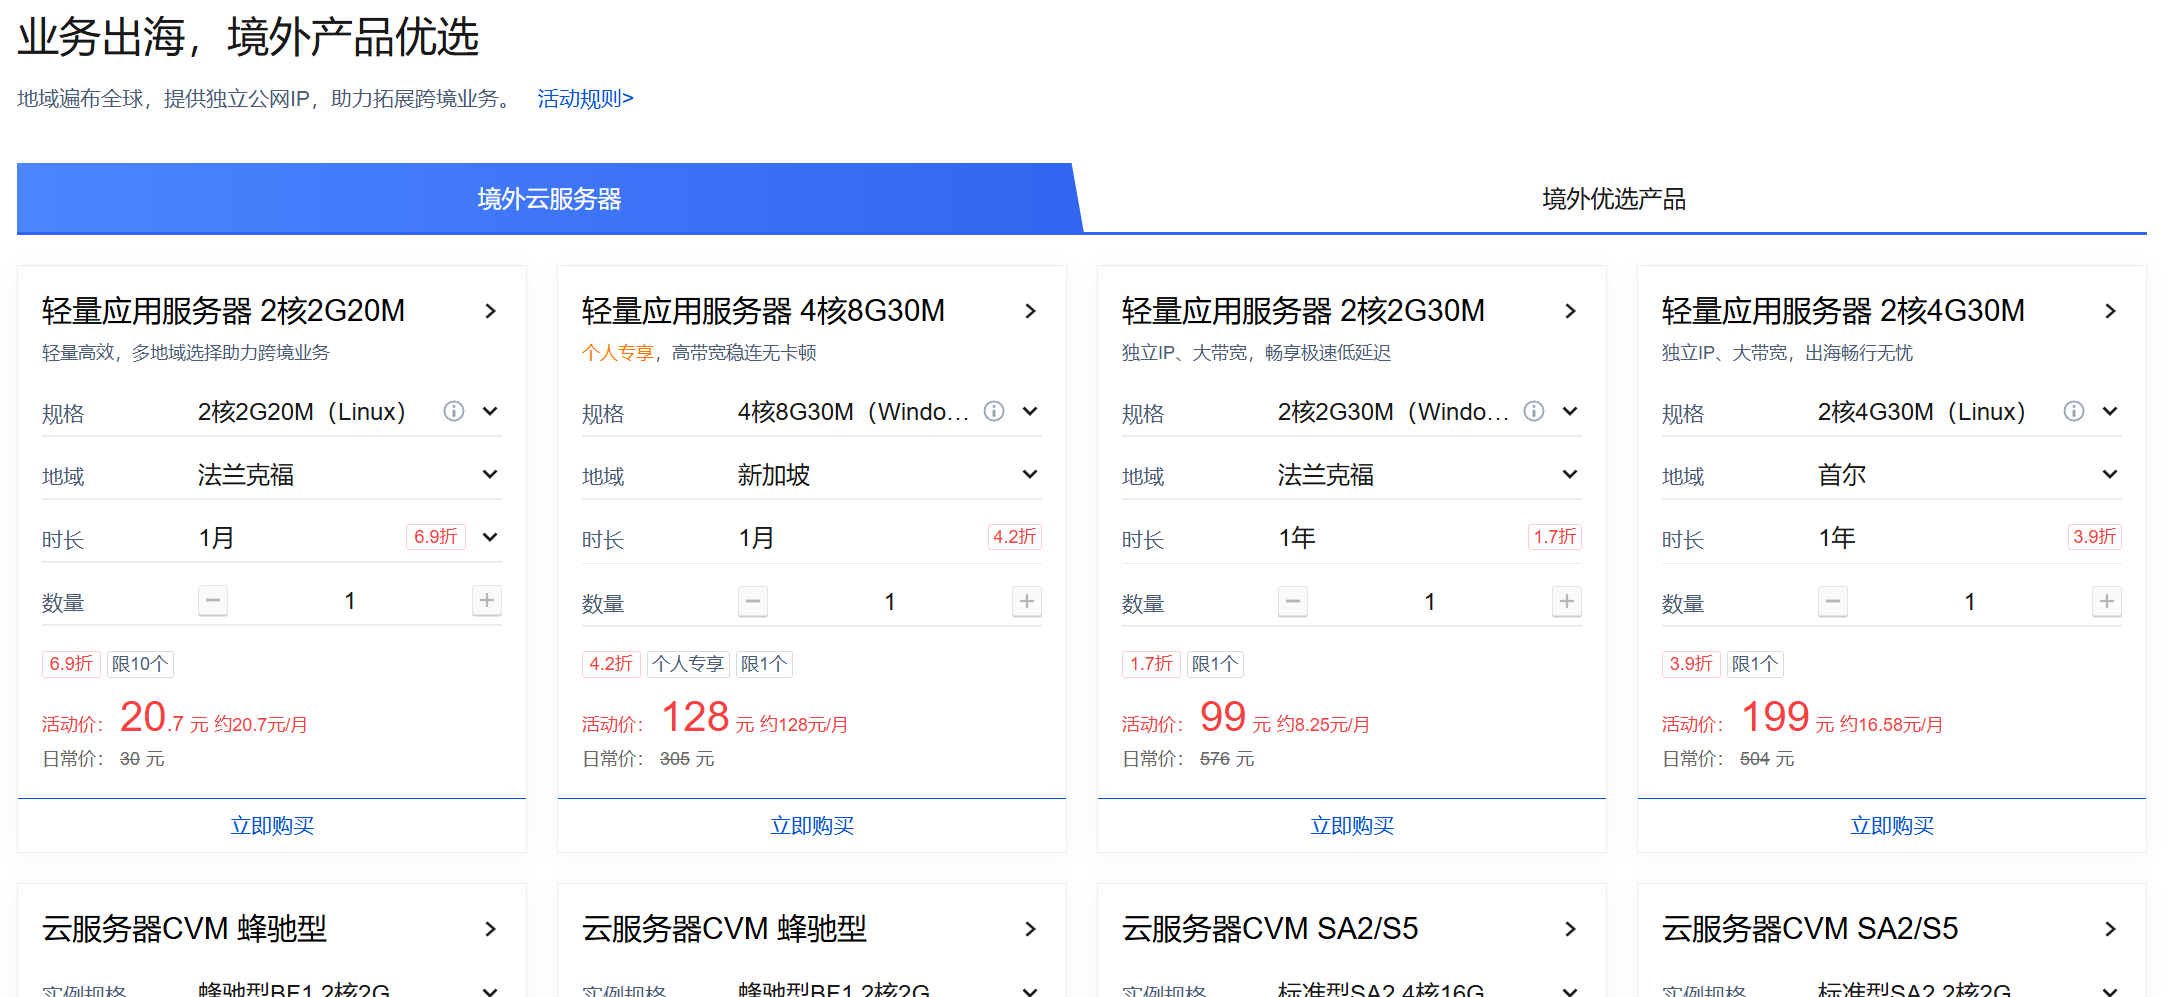Click 1.7折 tag beside 限1个

click(1151, 664)
